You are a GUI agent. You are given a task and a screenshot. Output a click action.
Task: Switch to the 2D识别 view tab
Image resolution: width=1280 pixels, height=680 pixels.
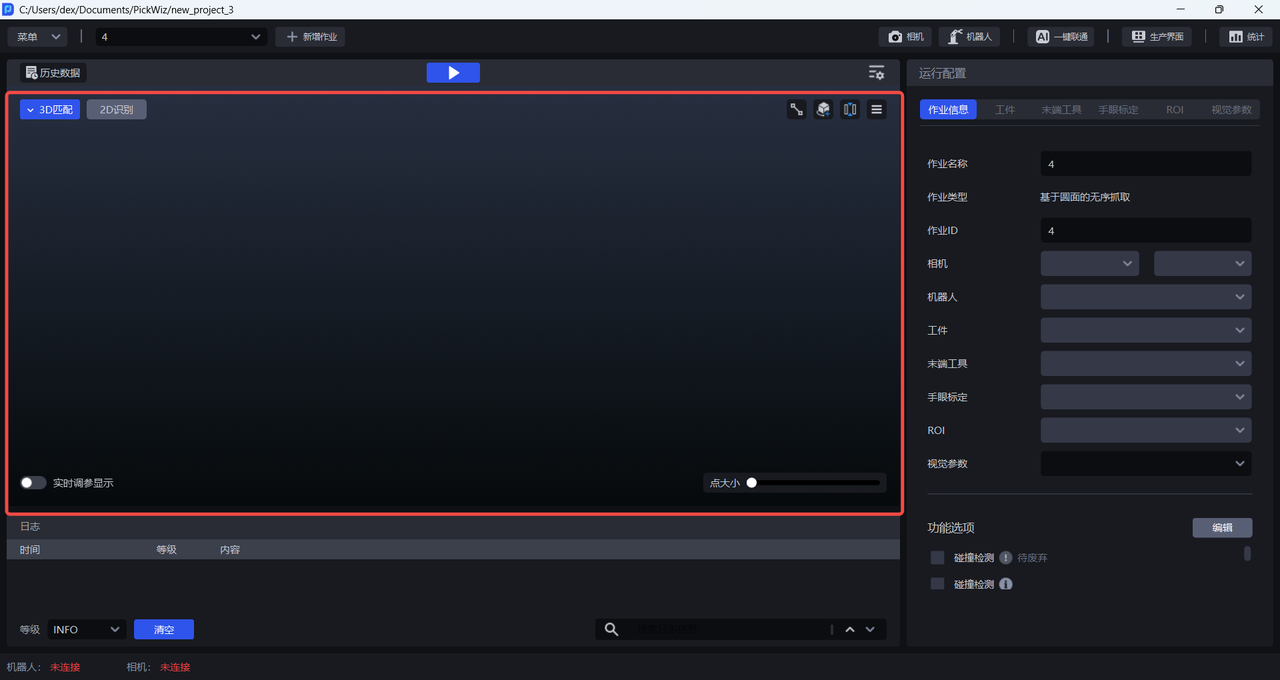pos(116,110)
